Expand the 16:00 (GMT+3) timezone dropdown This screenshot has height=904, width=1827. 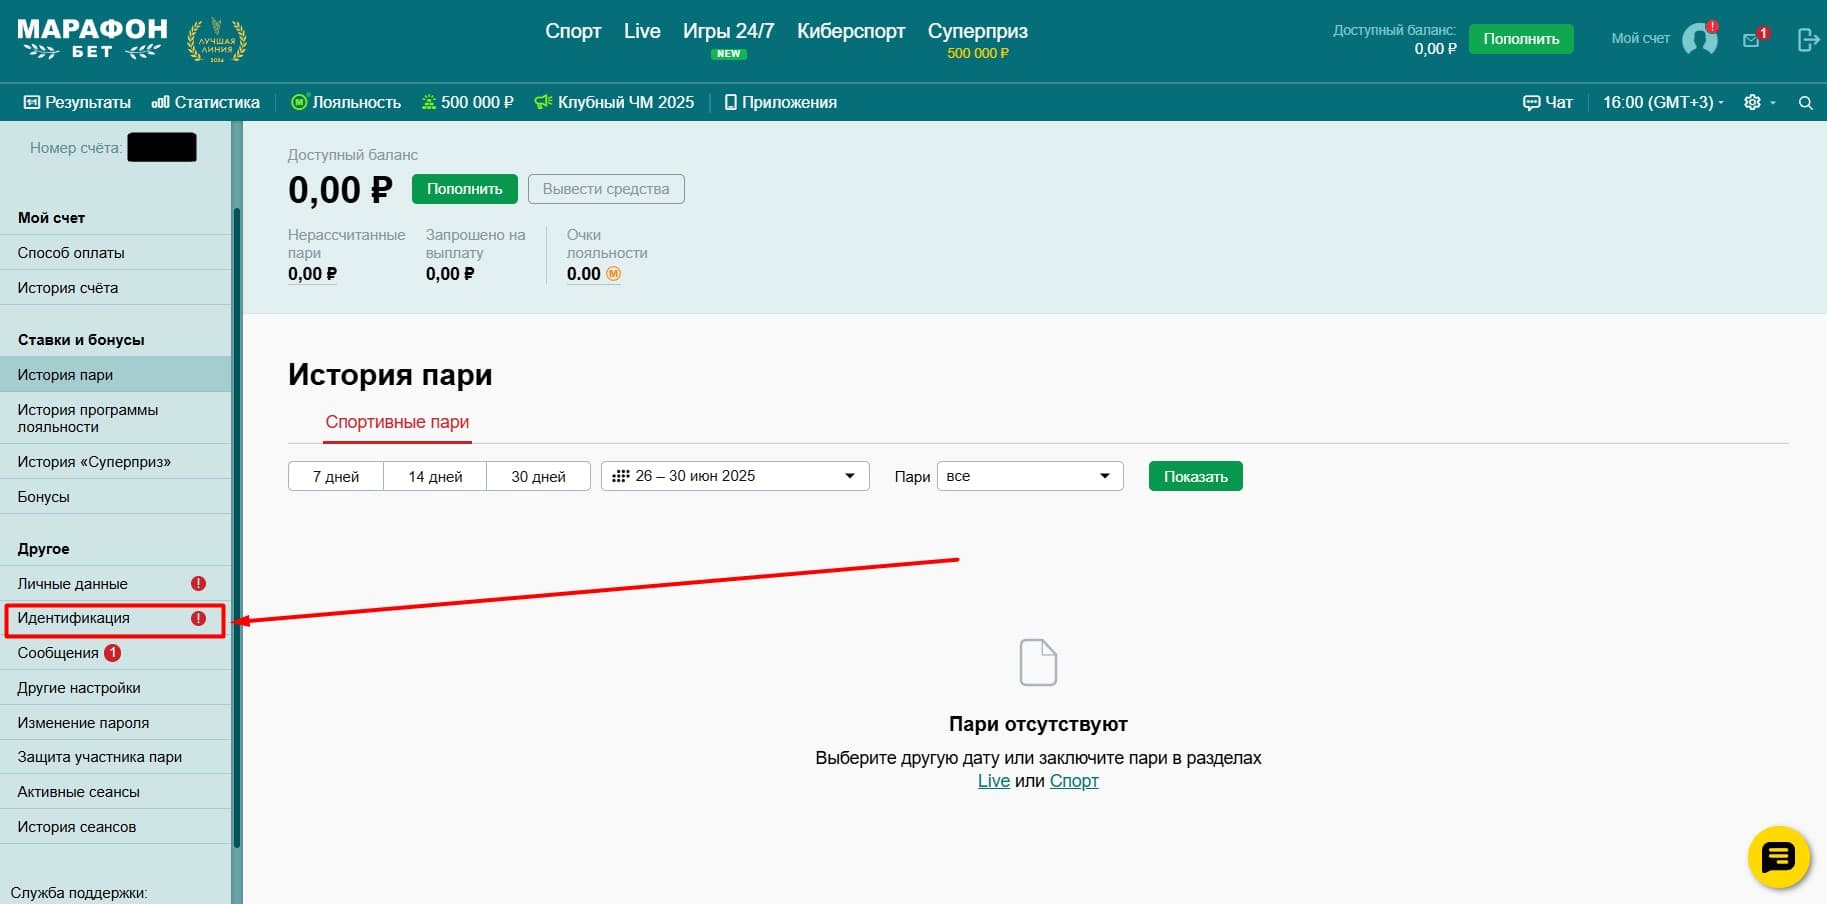coord(1663,102)
